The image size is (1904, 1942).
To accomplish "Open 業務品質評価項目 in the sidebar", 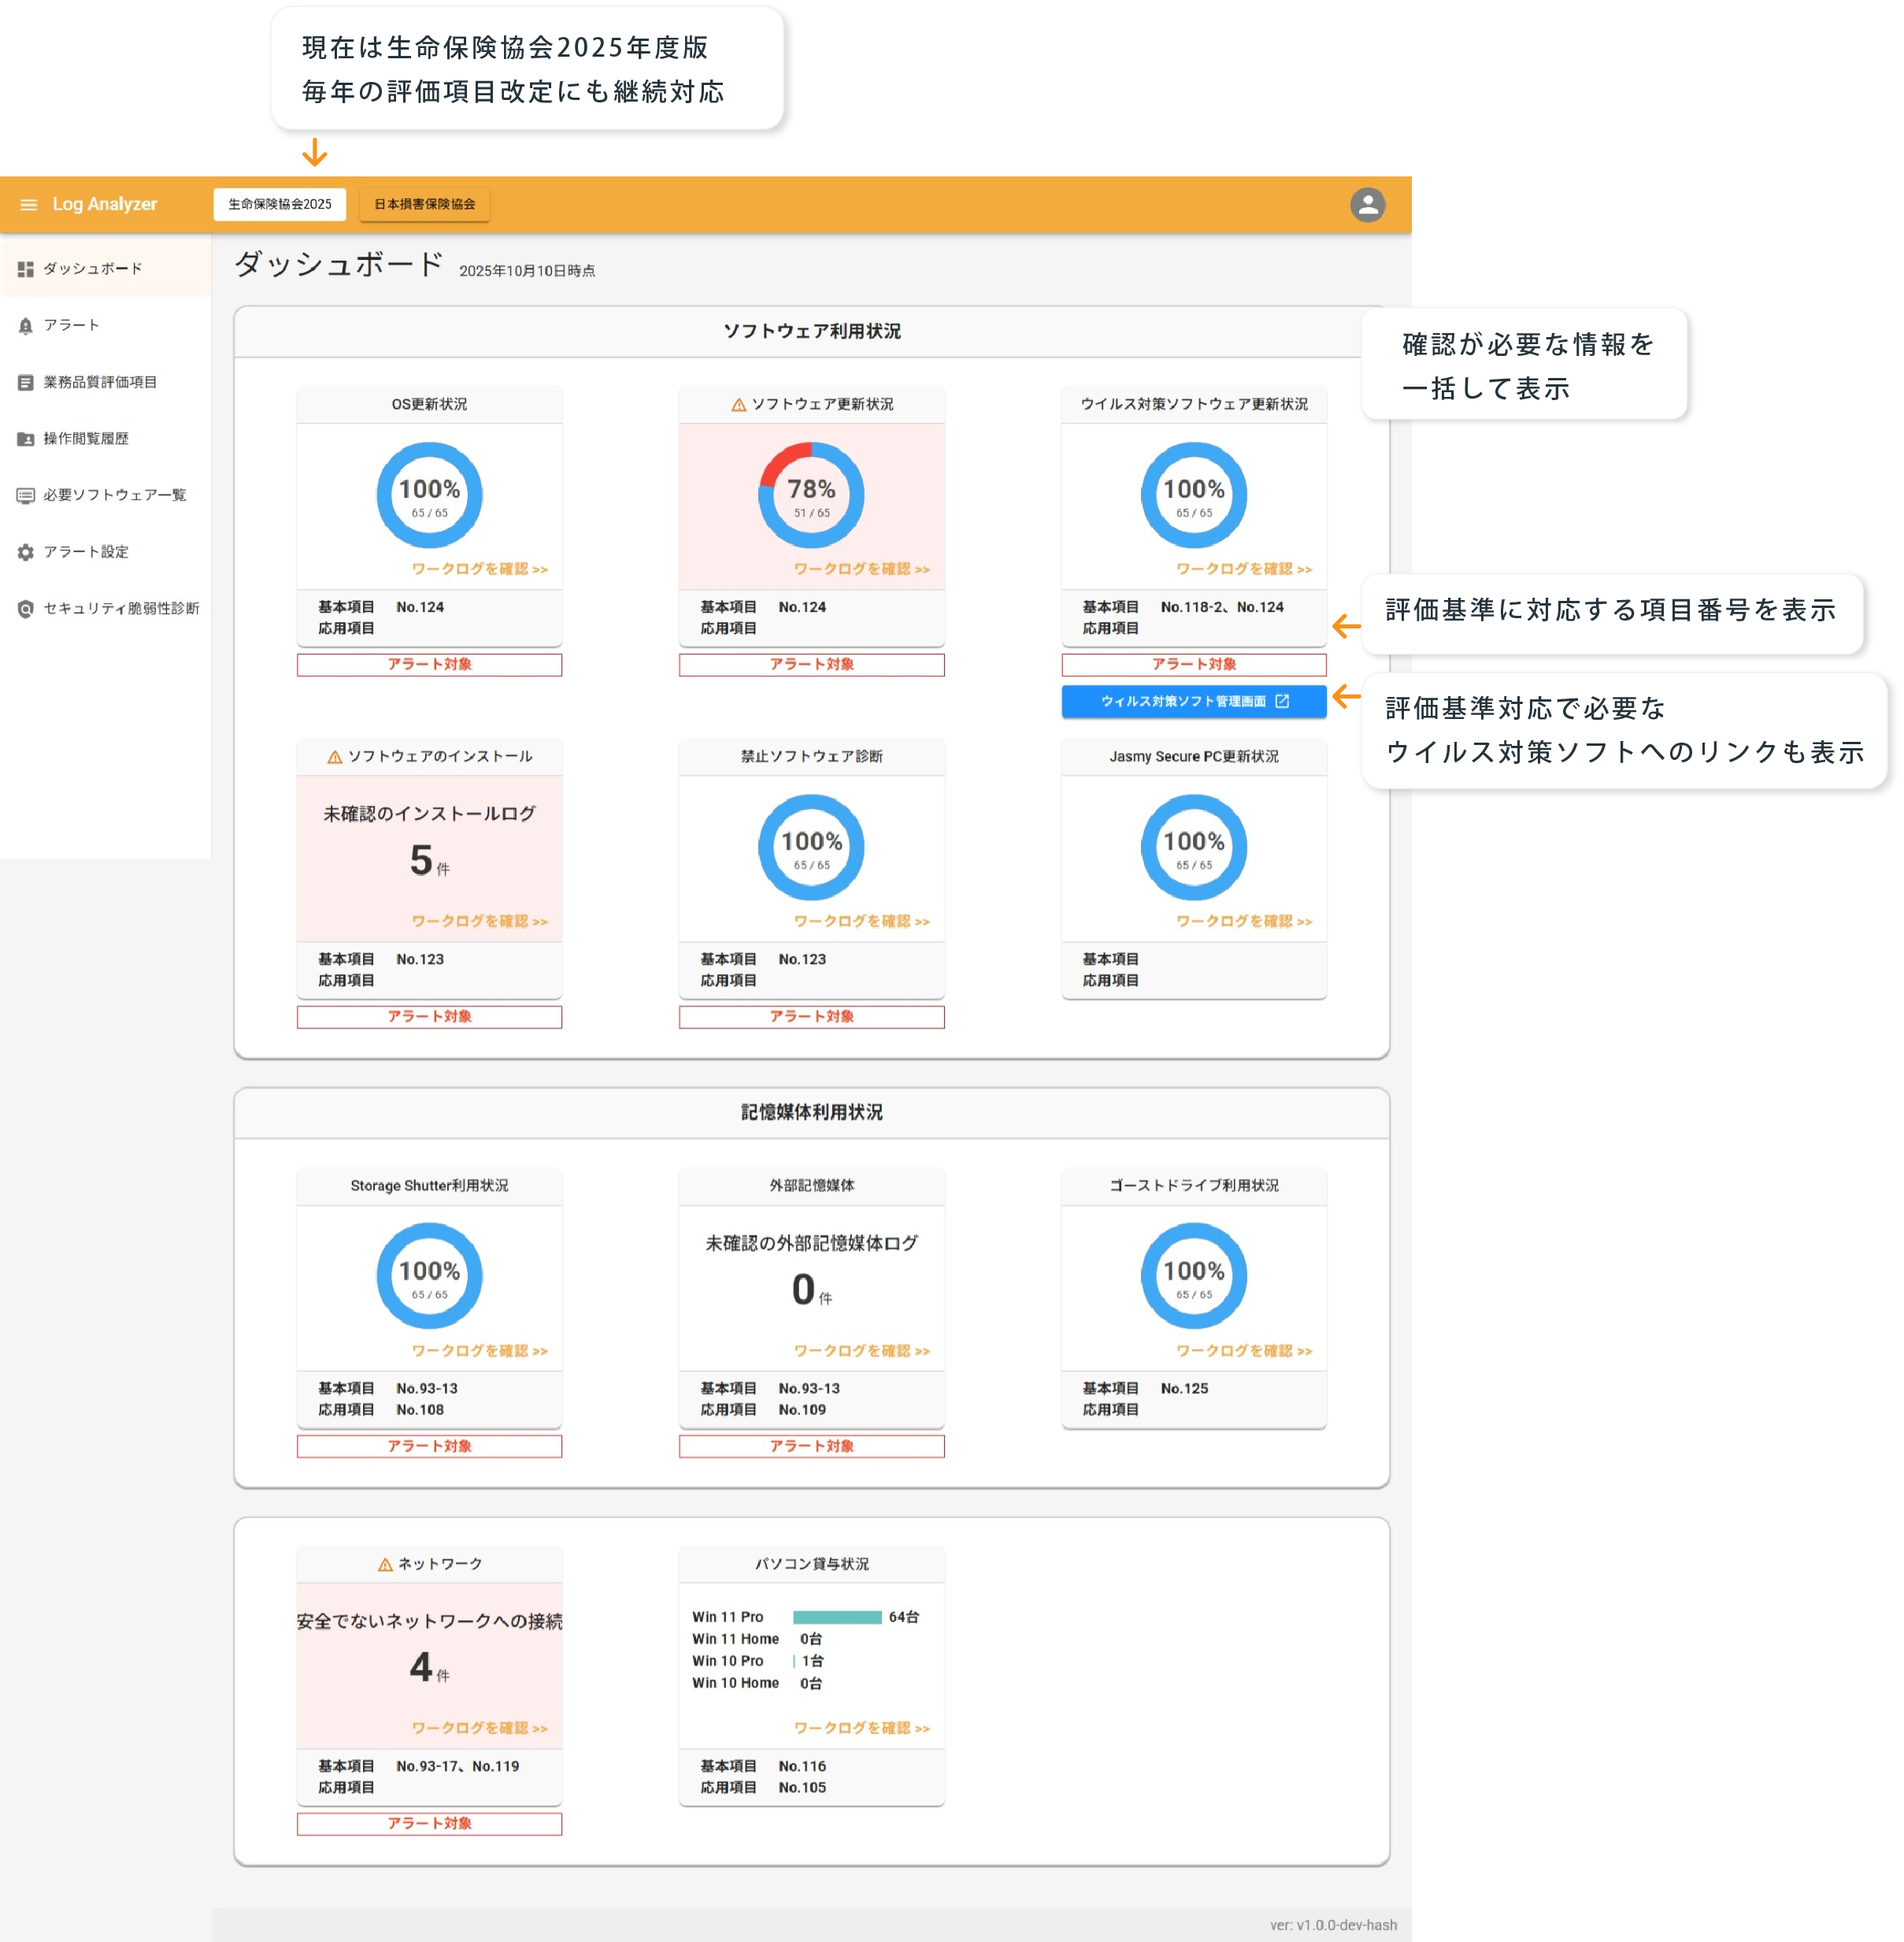I will pos(99,382).
